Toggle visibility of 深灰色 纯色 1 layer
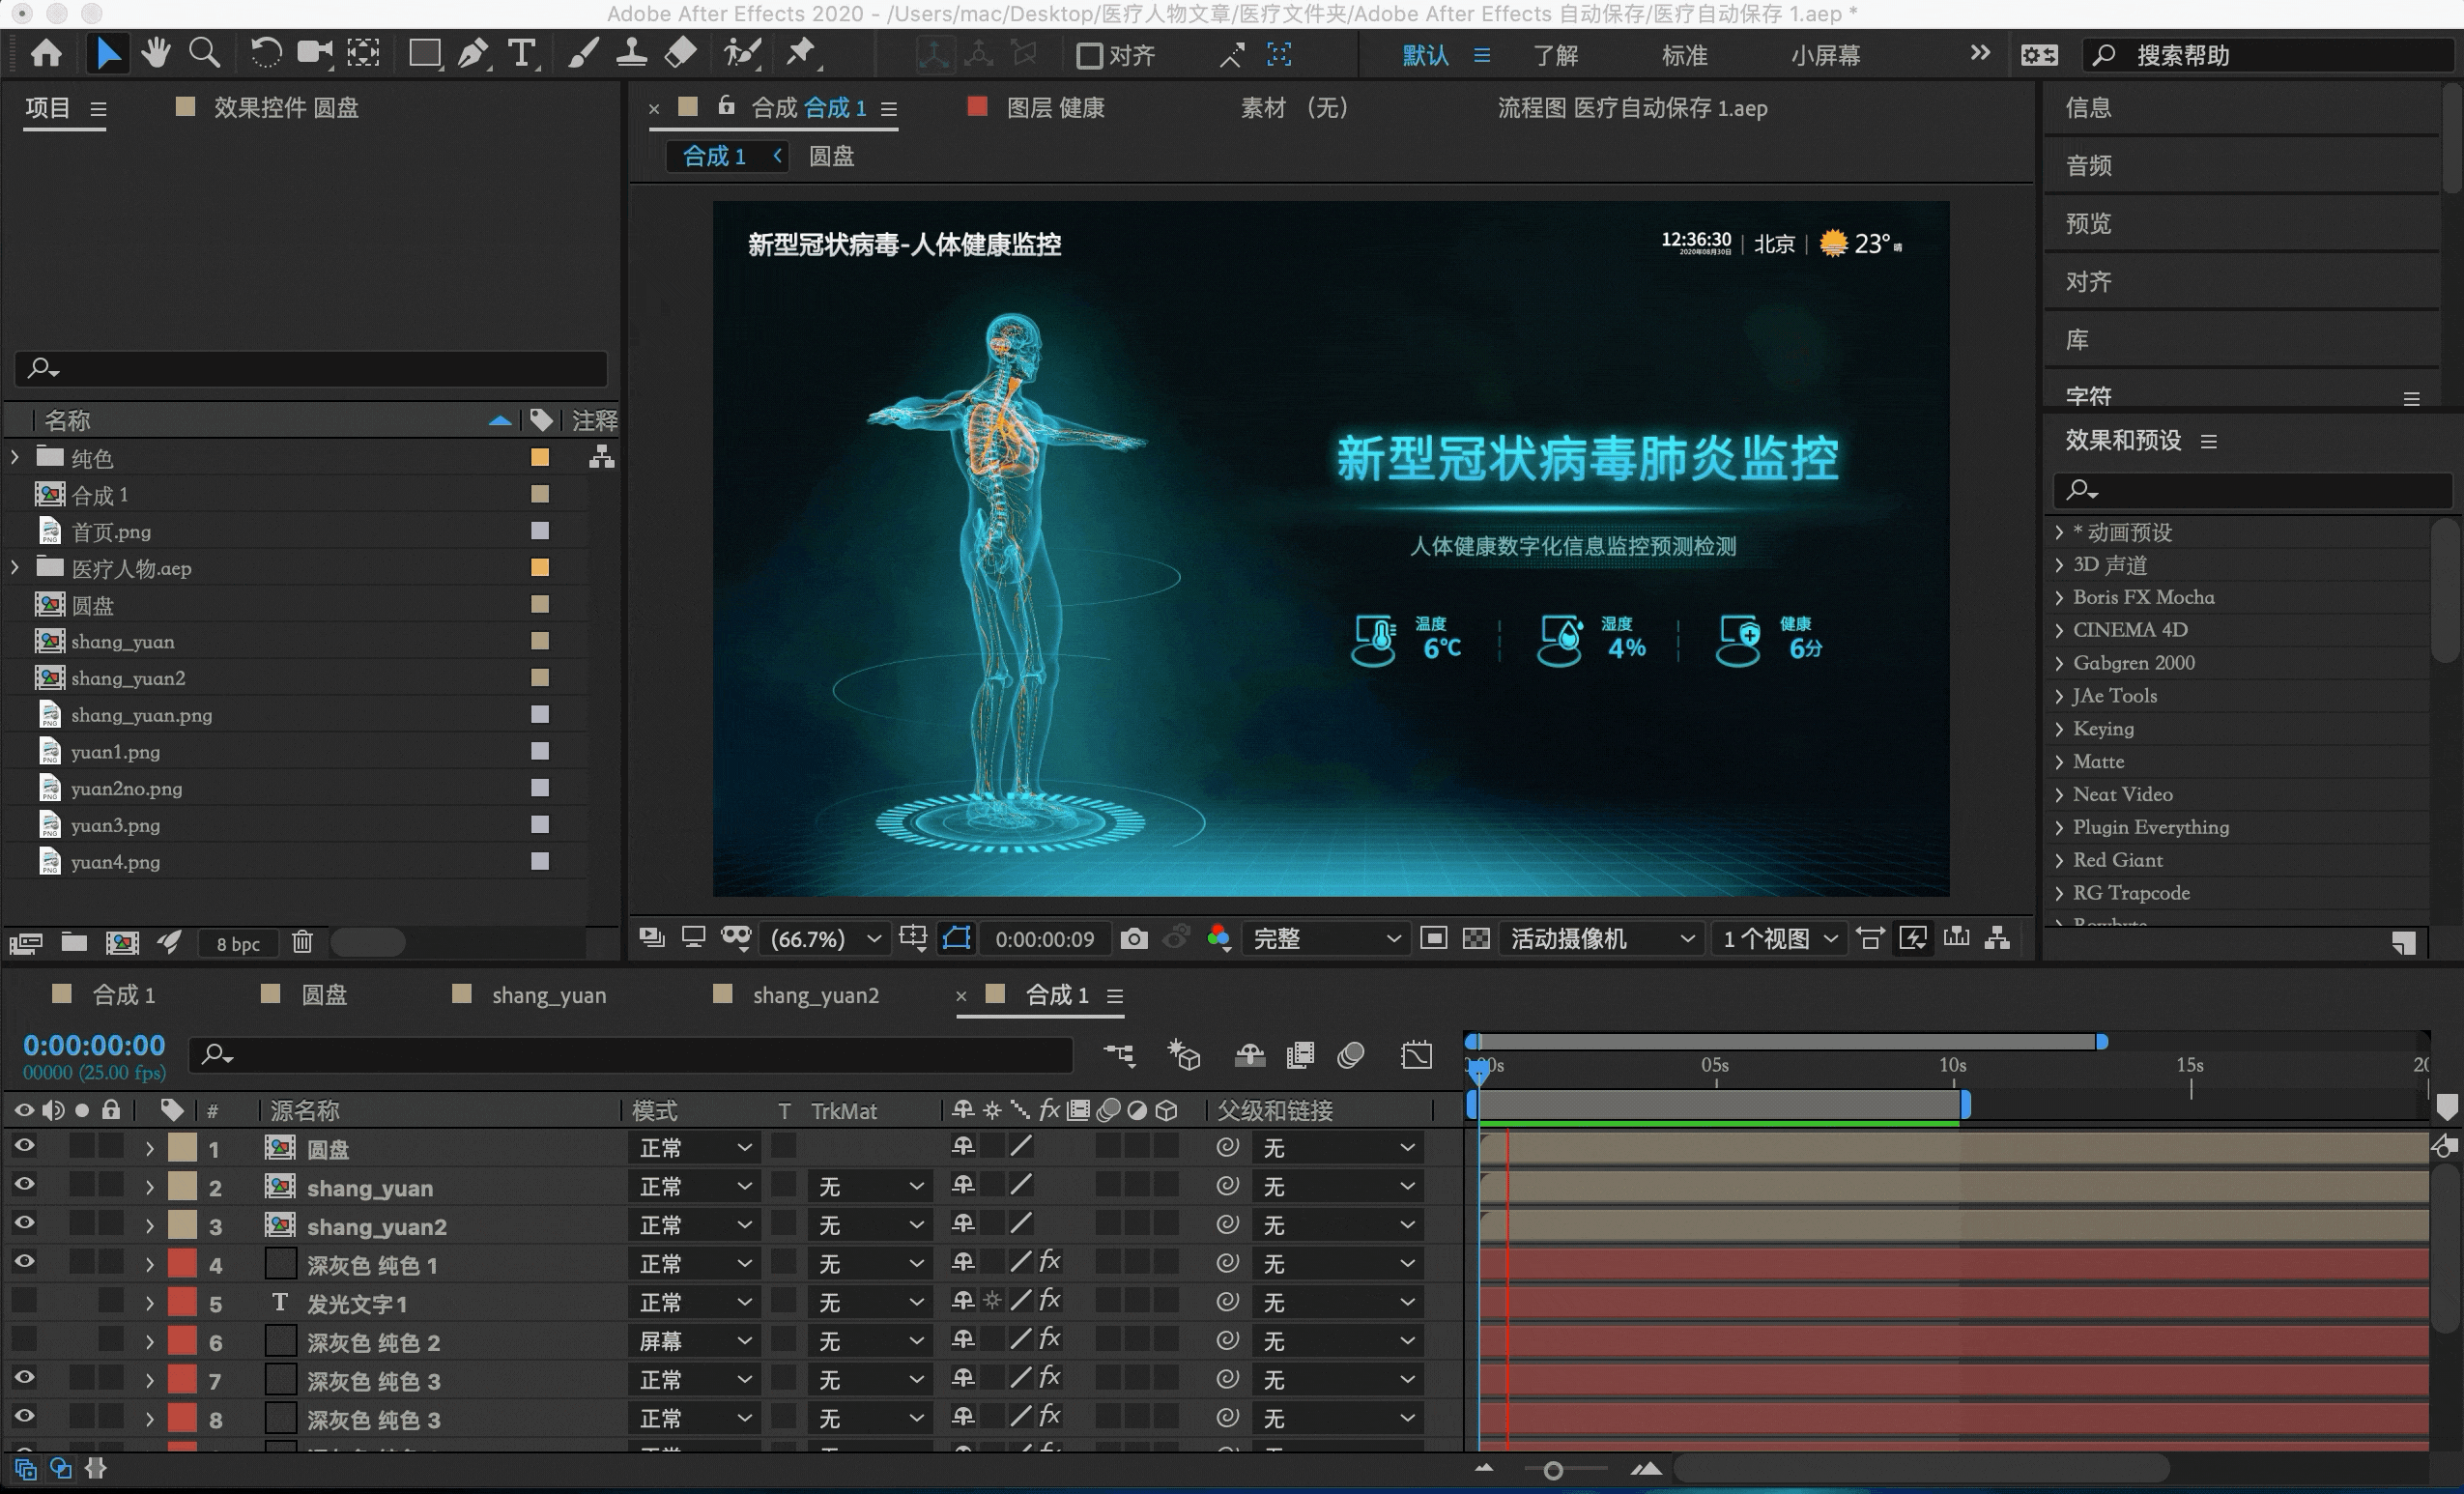This screenshot has height=1494, width=2464. 24,1262
